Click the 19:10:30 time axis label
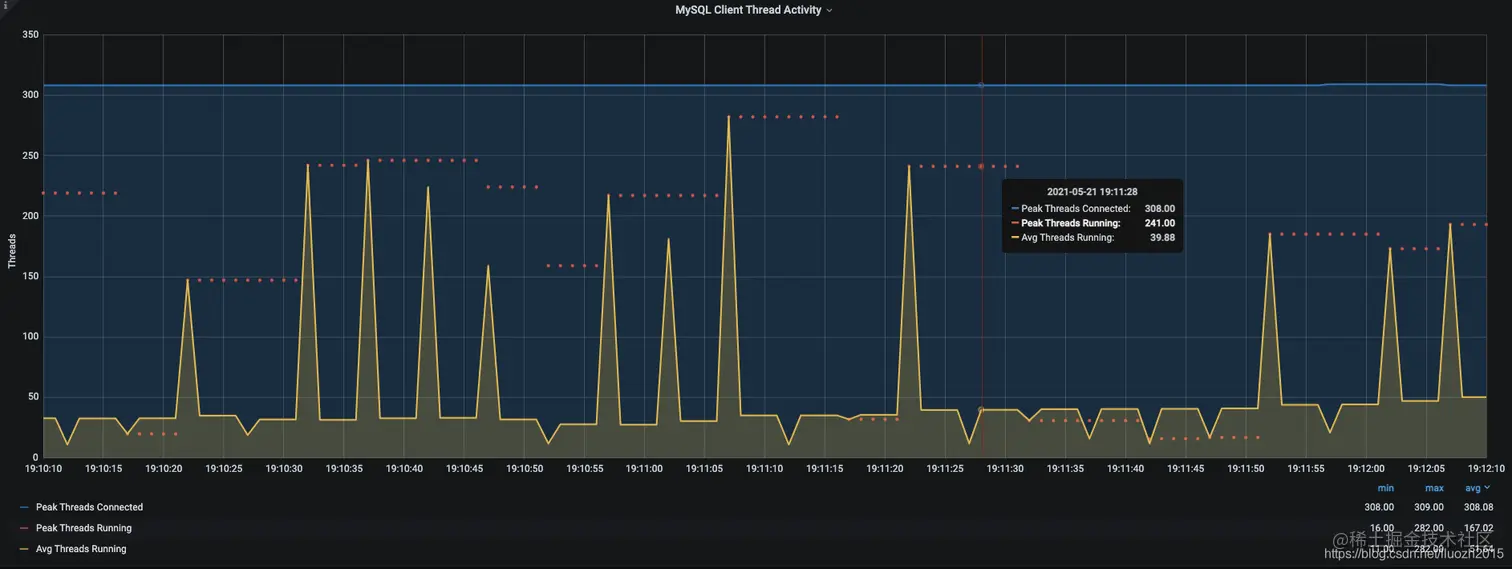Viewport: 1512px width, 569px height. [284, 468]
